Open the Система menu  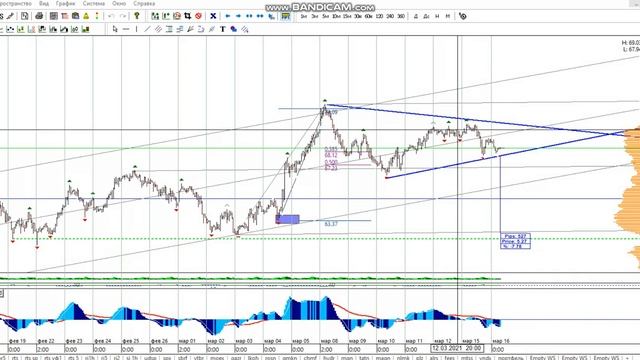93,3
